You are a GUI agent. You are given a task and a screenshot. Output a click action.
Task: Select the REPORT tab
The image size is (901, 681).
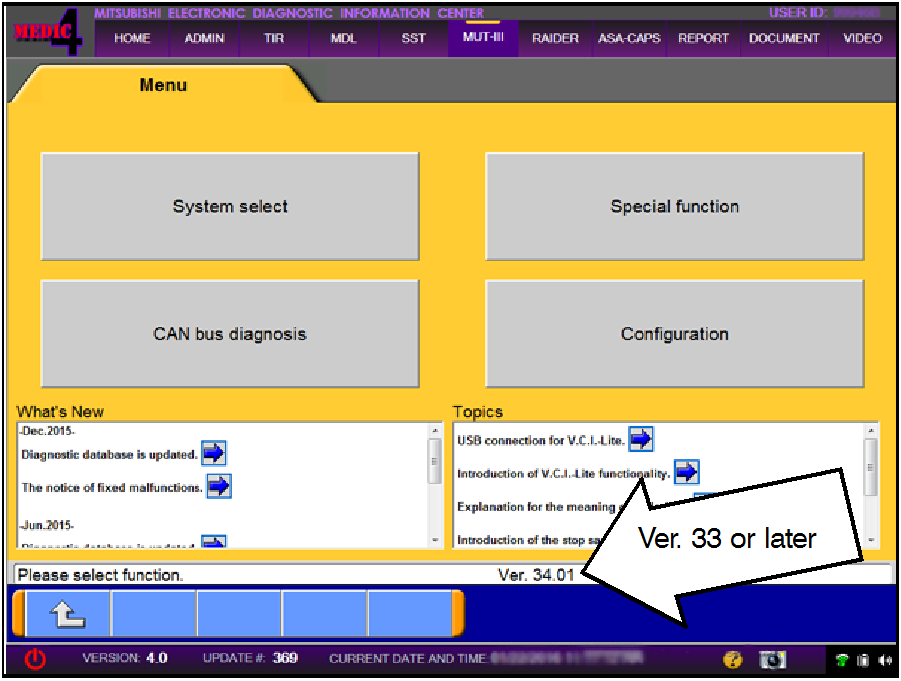tap(703, 39)
